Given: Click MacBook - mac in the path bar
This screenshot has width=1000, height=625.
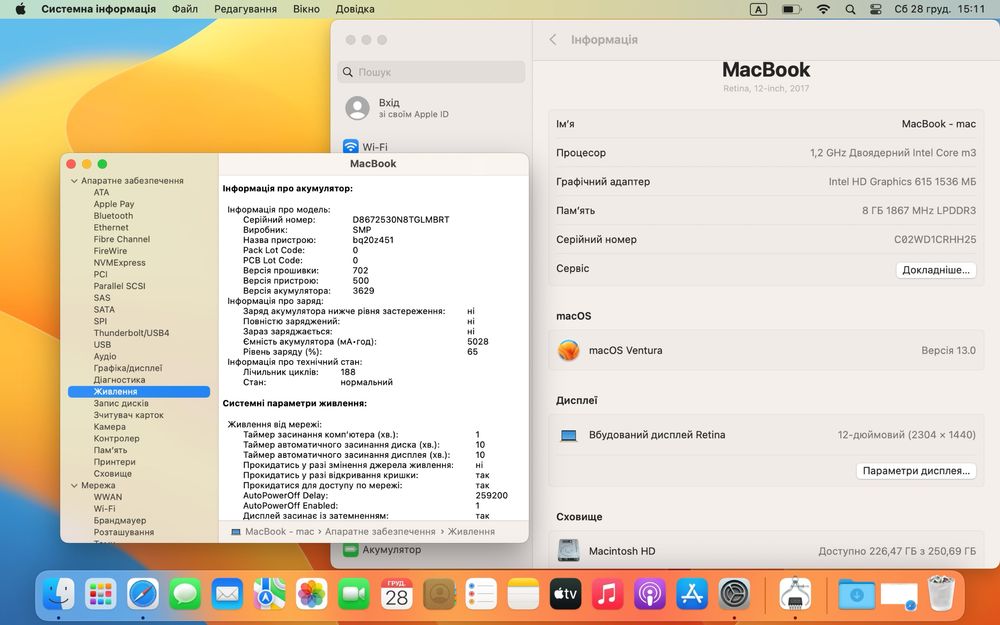Looking at the screenshot, I should 279,531.
